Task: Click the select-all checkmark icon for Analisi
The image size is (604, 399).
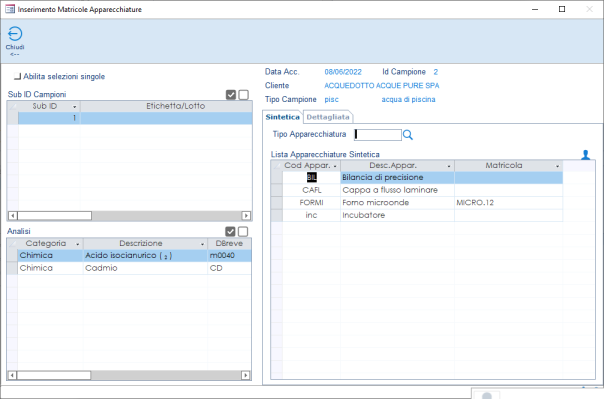Action: (x=230, y=231)
